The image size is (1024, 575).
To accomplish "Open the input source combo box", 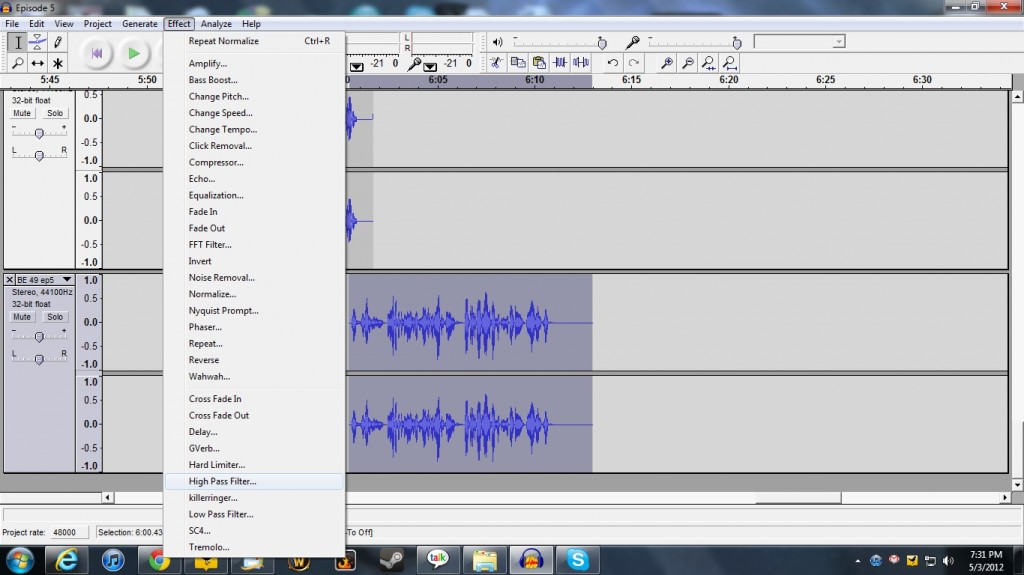I will pos(799,42).
